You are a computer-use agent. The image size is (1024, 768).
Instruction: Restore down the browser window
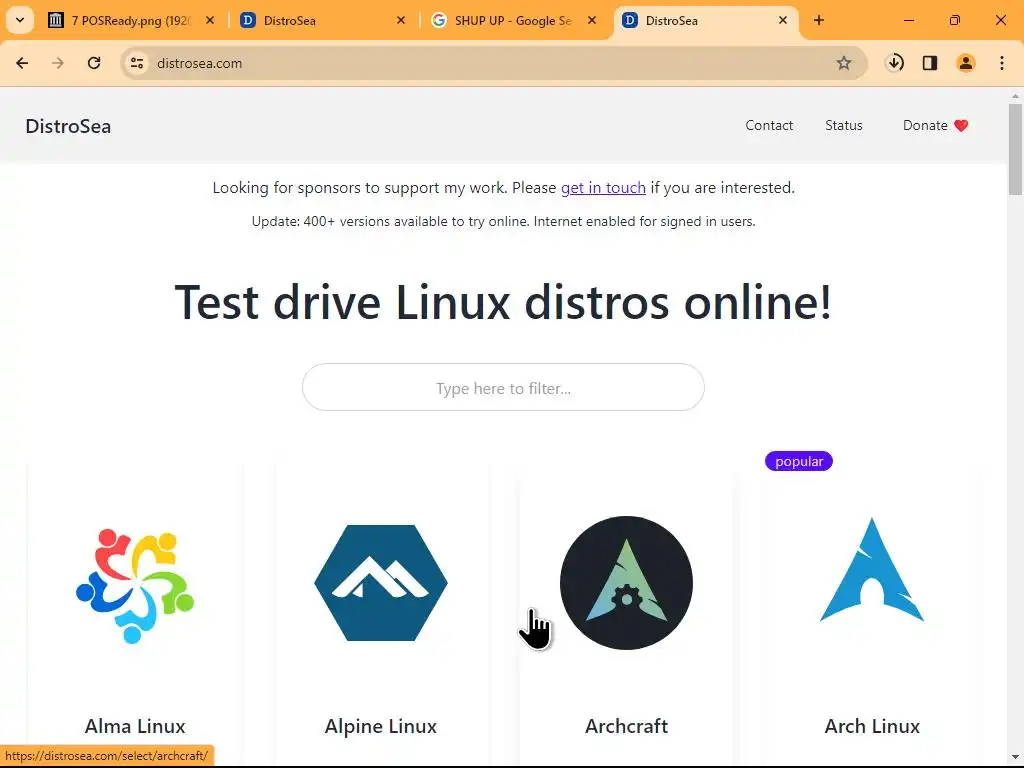point(955,20)
